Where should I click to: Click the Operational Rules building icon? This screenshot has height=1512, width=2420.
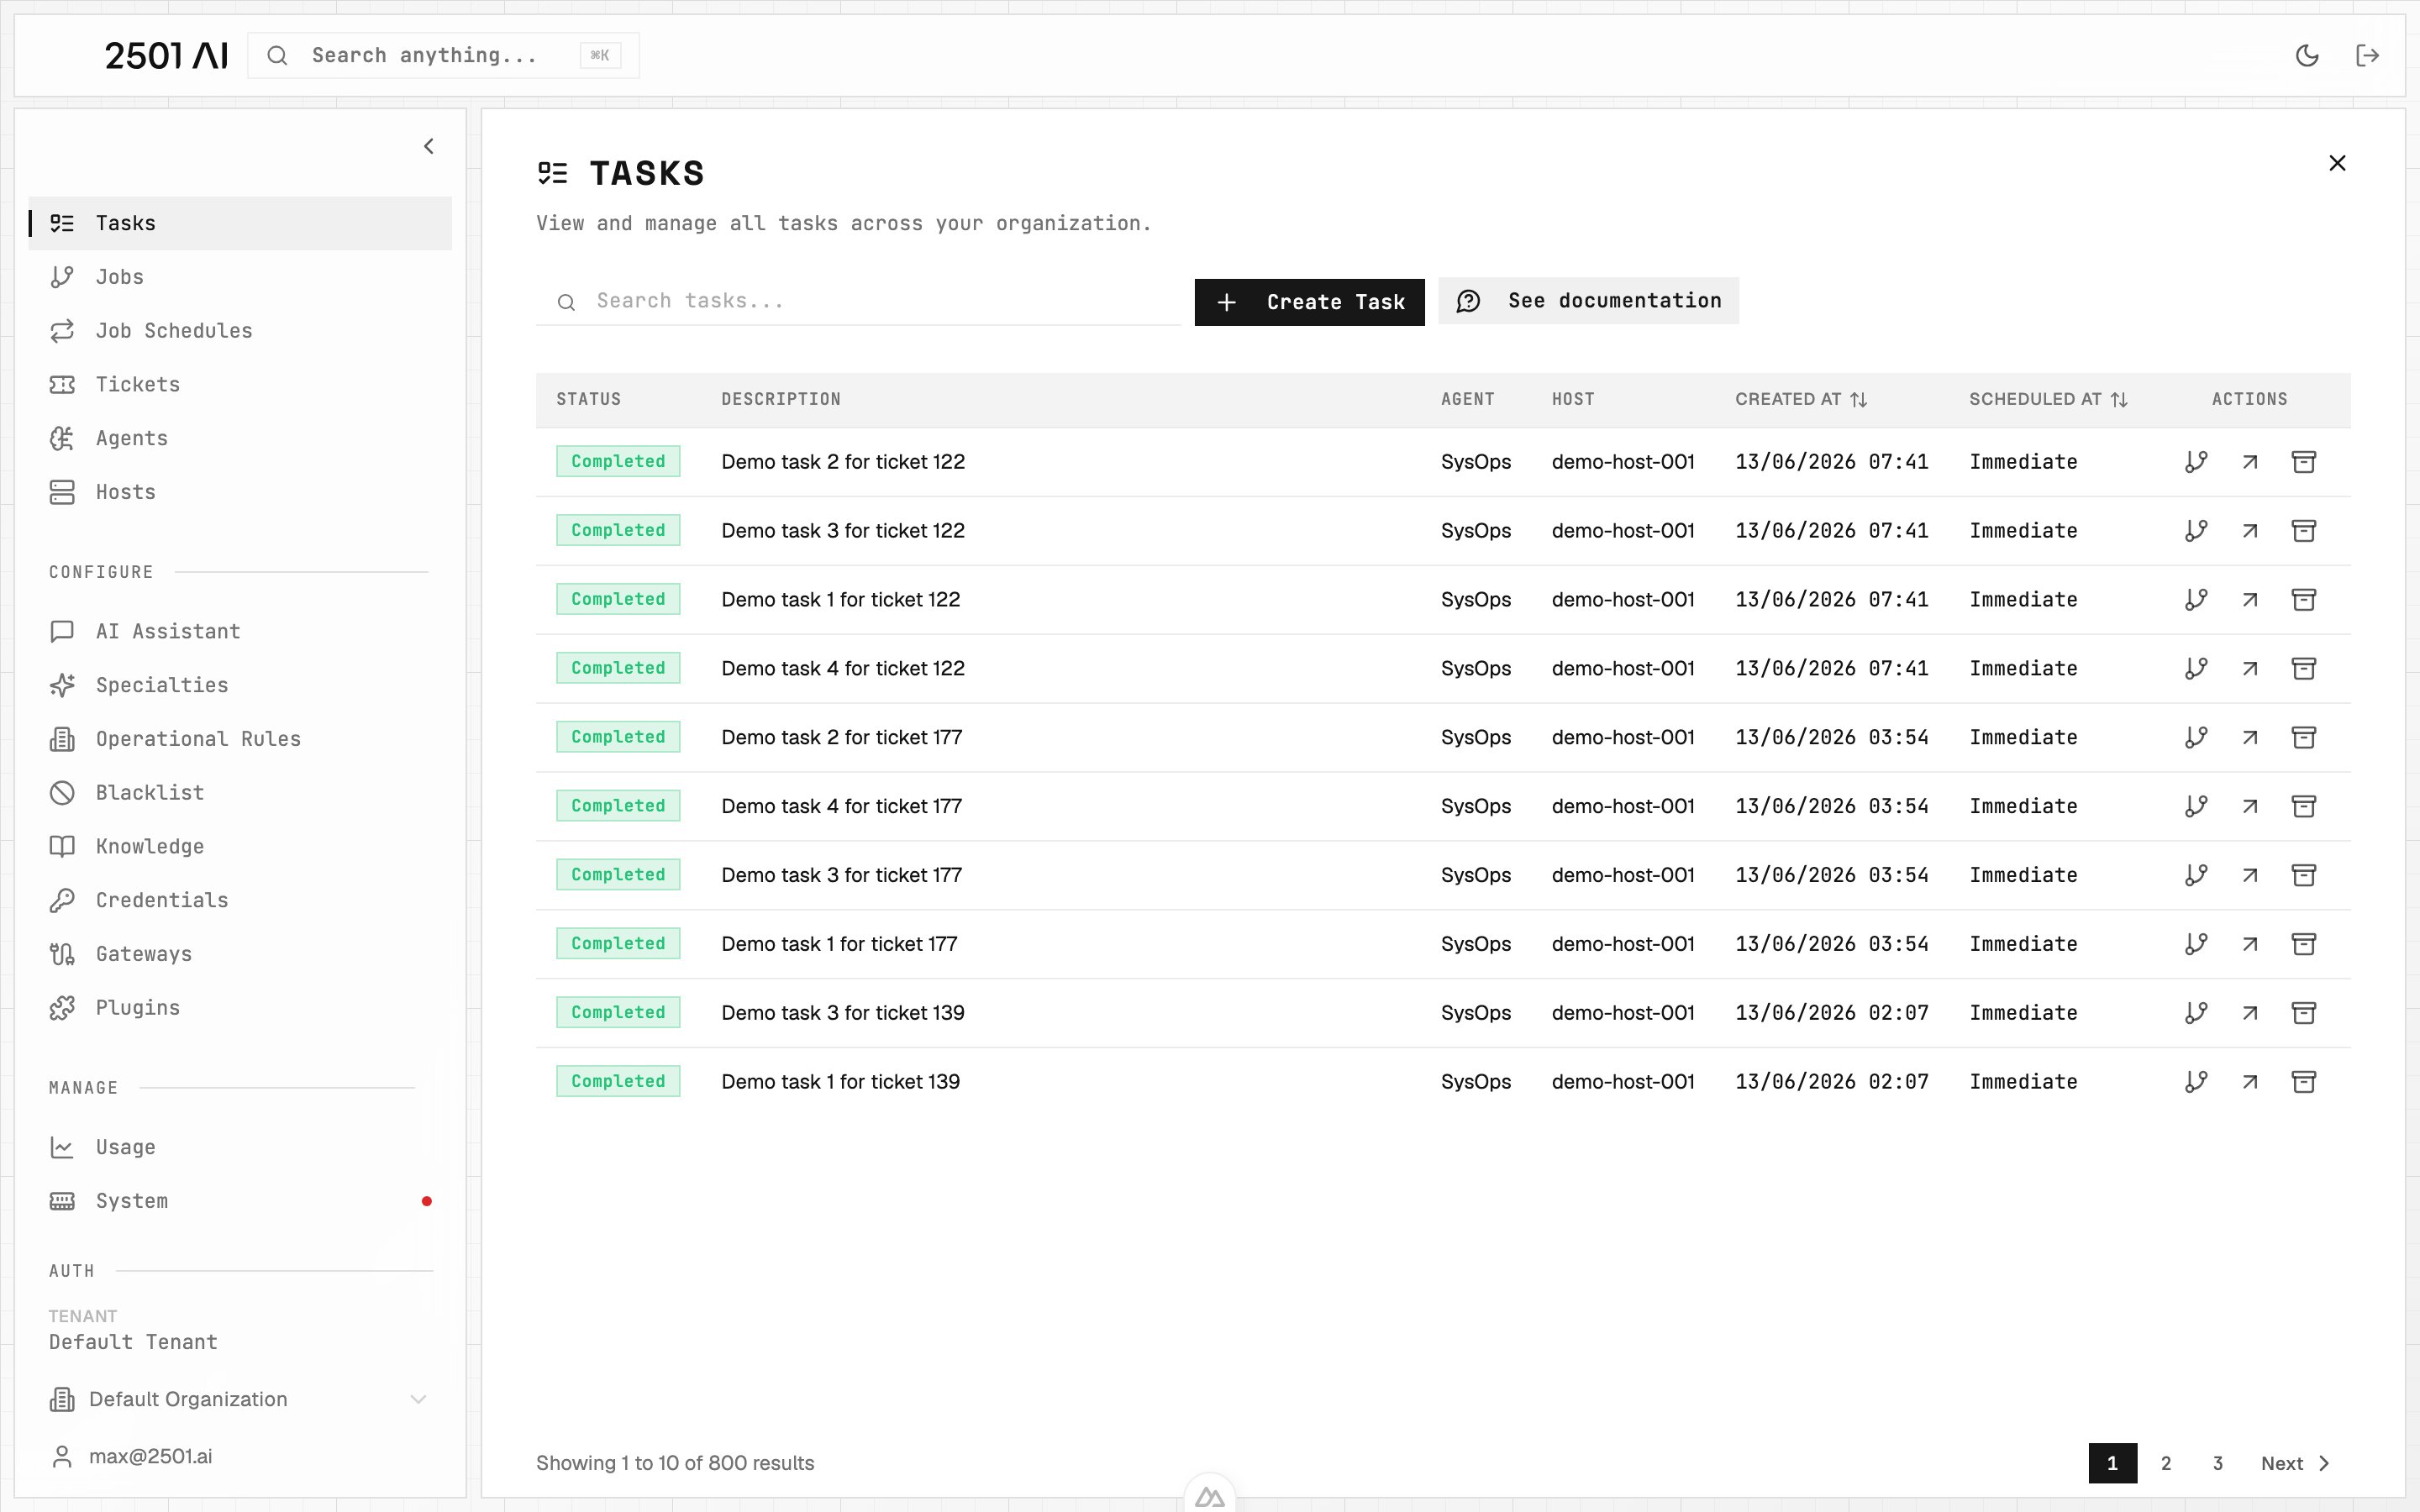pos(62,740)
